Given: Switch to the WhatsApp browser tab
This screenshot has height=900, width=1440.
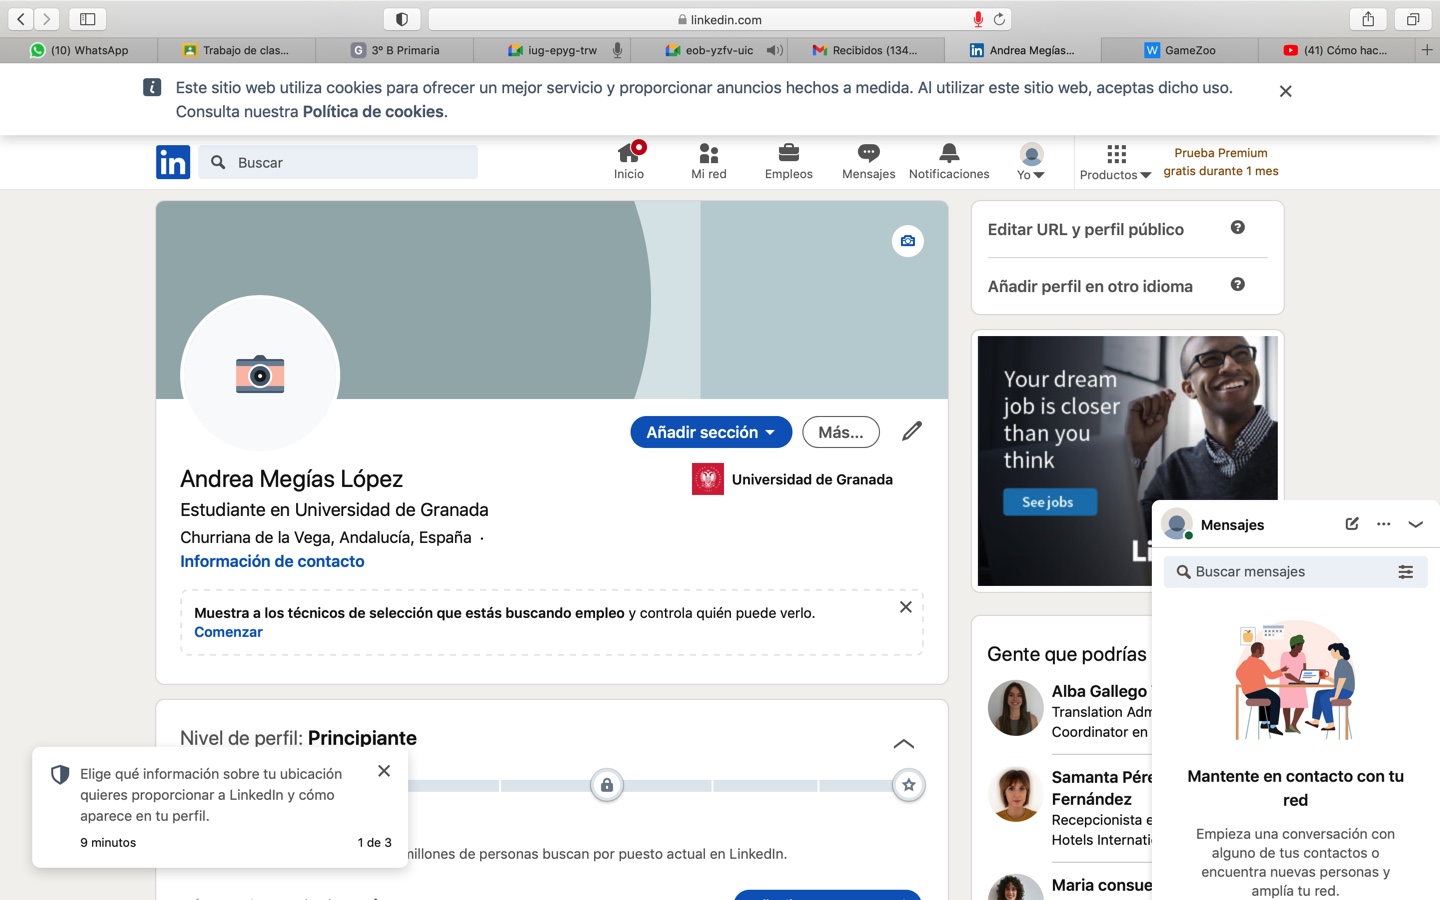Looking at the screenshot, I should pyautogui.click(x=79, y=50).
